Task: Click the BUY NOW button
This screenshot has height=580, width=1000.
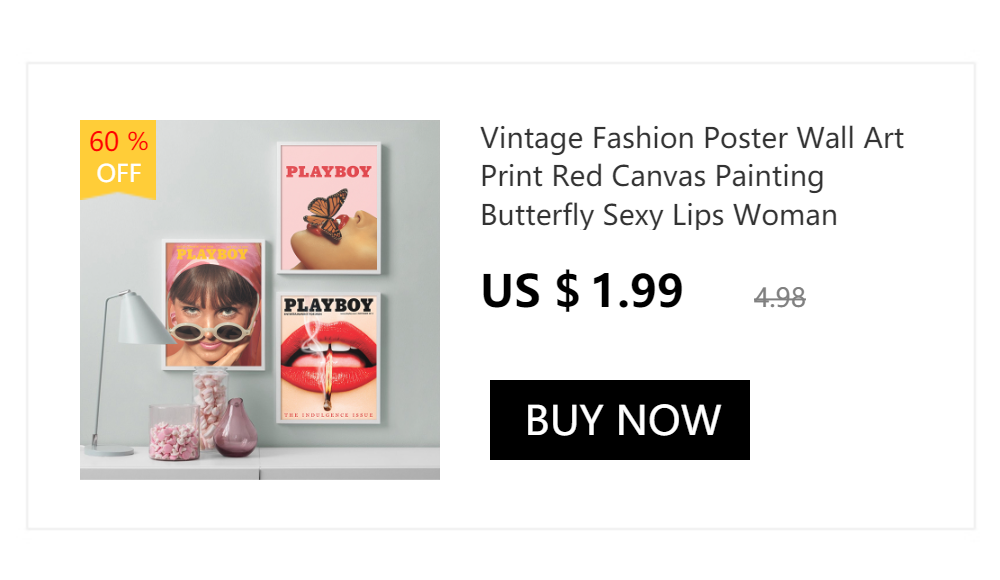Action: click(x=620, y=420)
